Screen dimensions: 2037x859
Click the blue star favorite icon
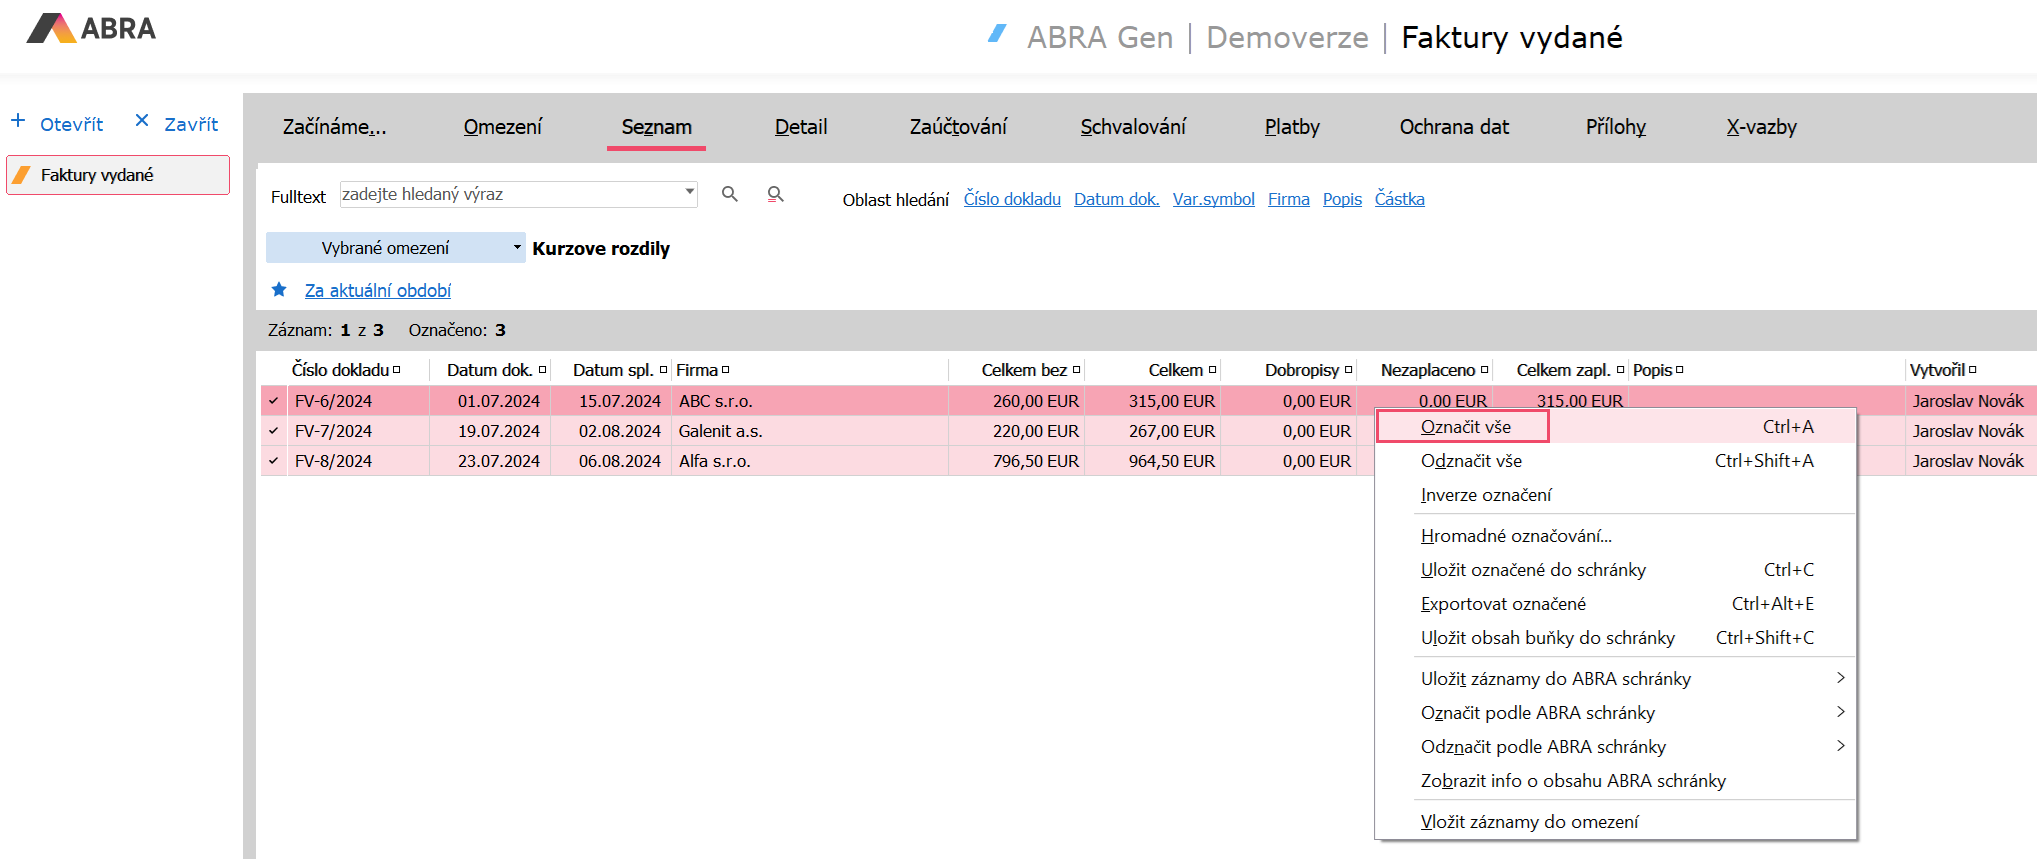click(x=279, y=290)
